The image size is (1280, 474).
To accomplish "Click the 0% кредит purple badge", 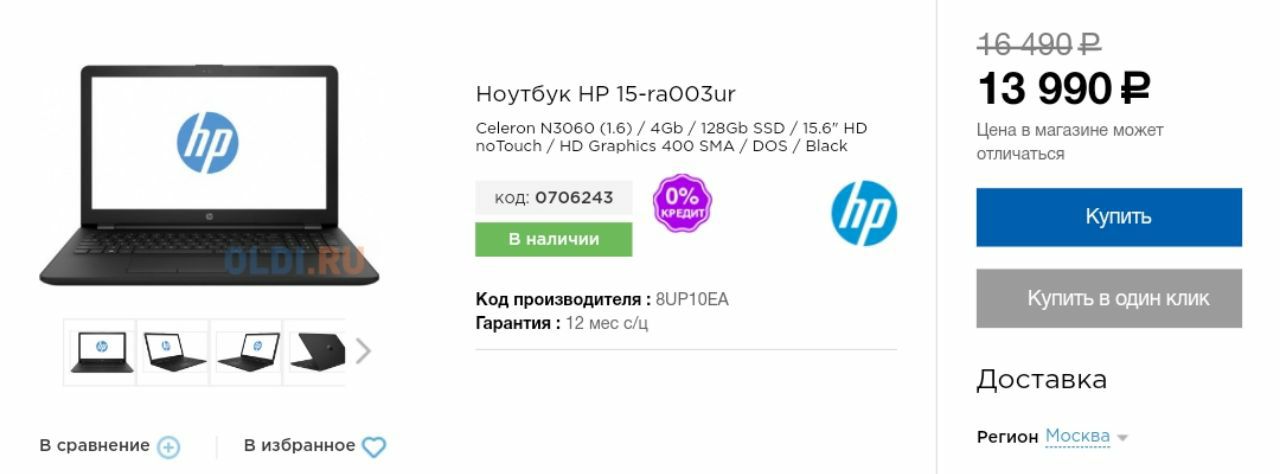I will (682, 201).
